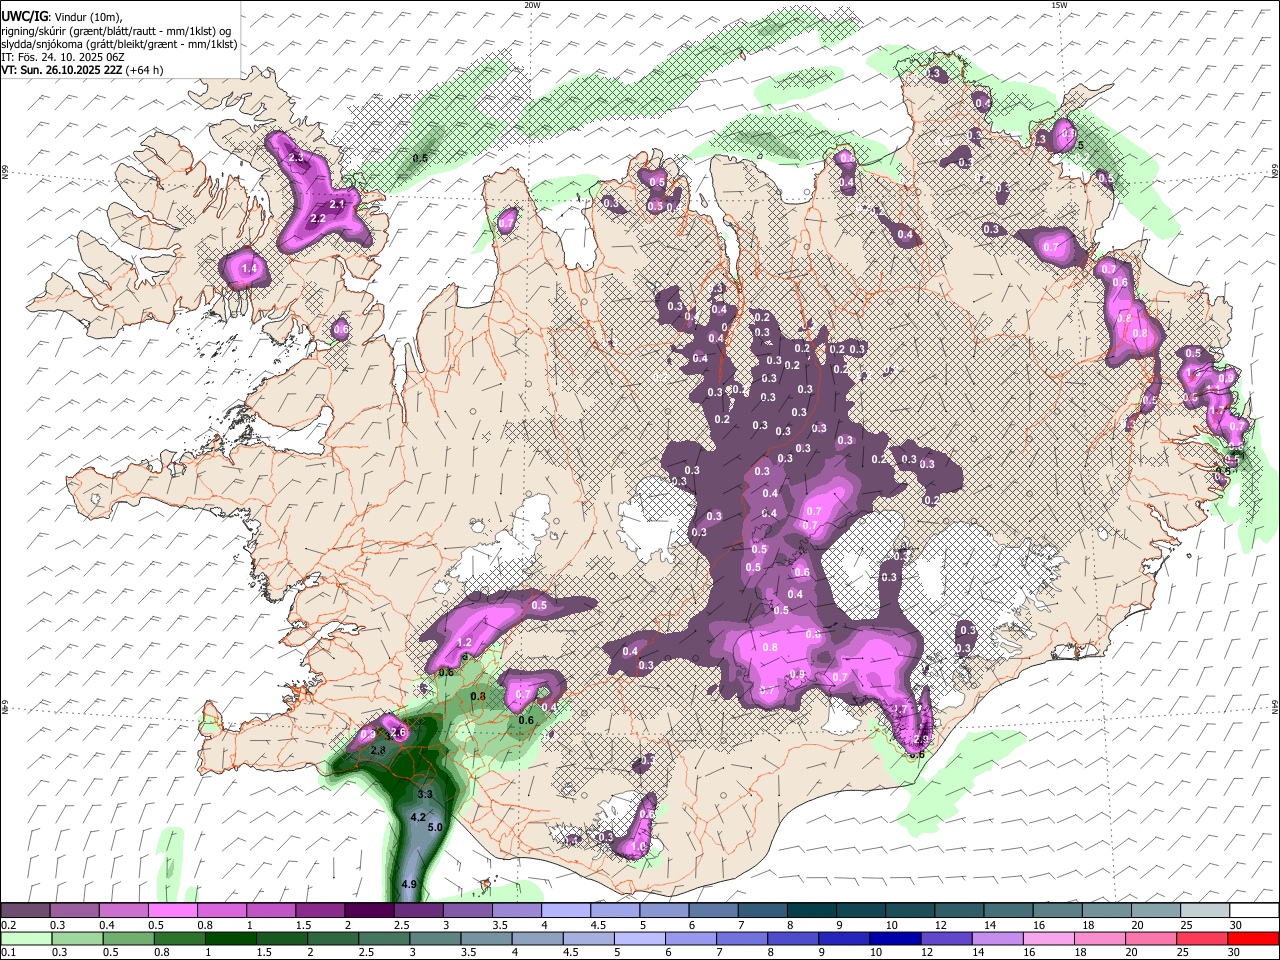Click the '4.2' rainfall value on the map

[419, 817]
